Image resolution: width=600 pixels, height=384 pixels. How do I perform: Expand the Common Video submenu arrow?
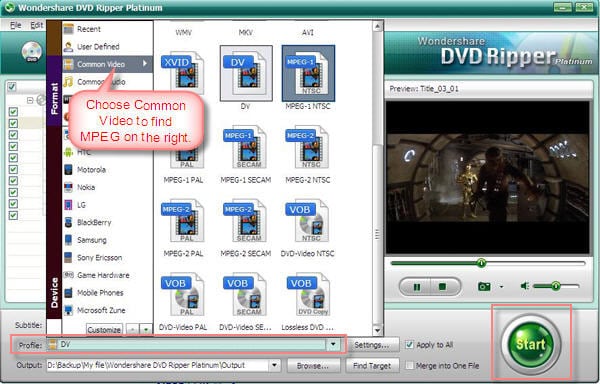pos(145,63)
